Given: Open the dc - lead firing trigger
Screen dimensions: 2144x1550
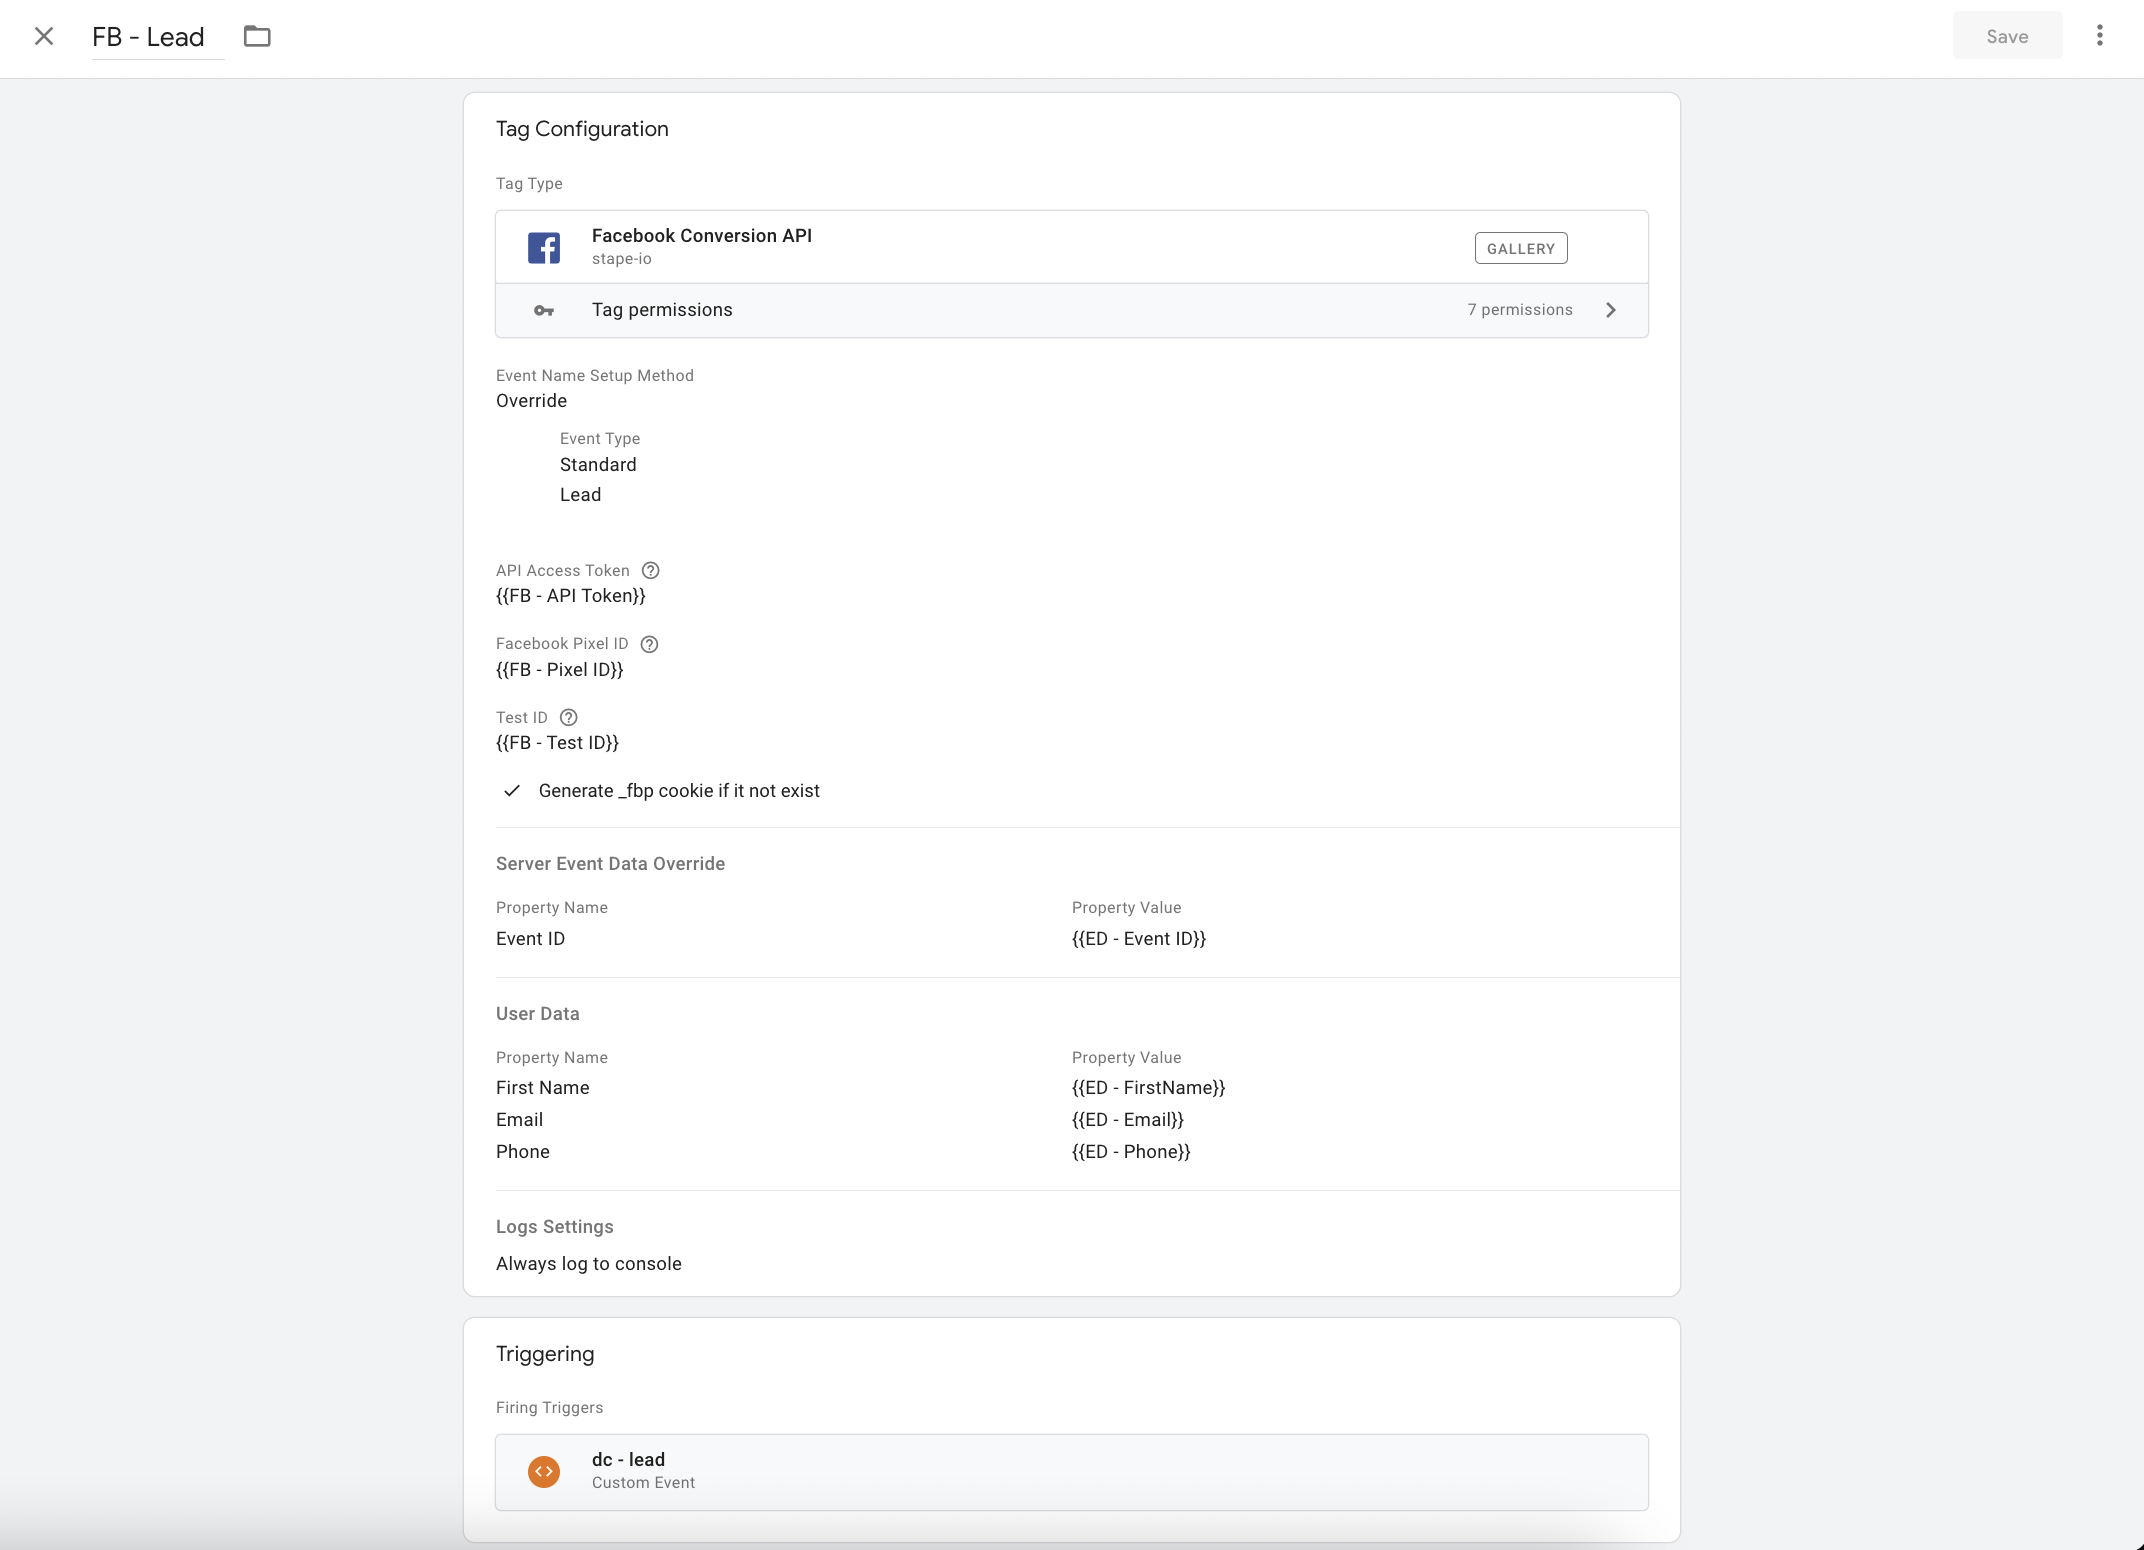Looking at the screenshot, I should tap(1071, 1472).
